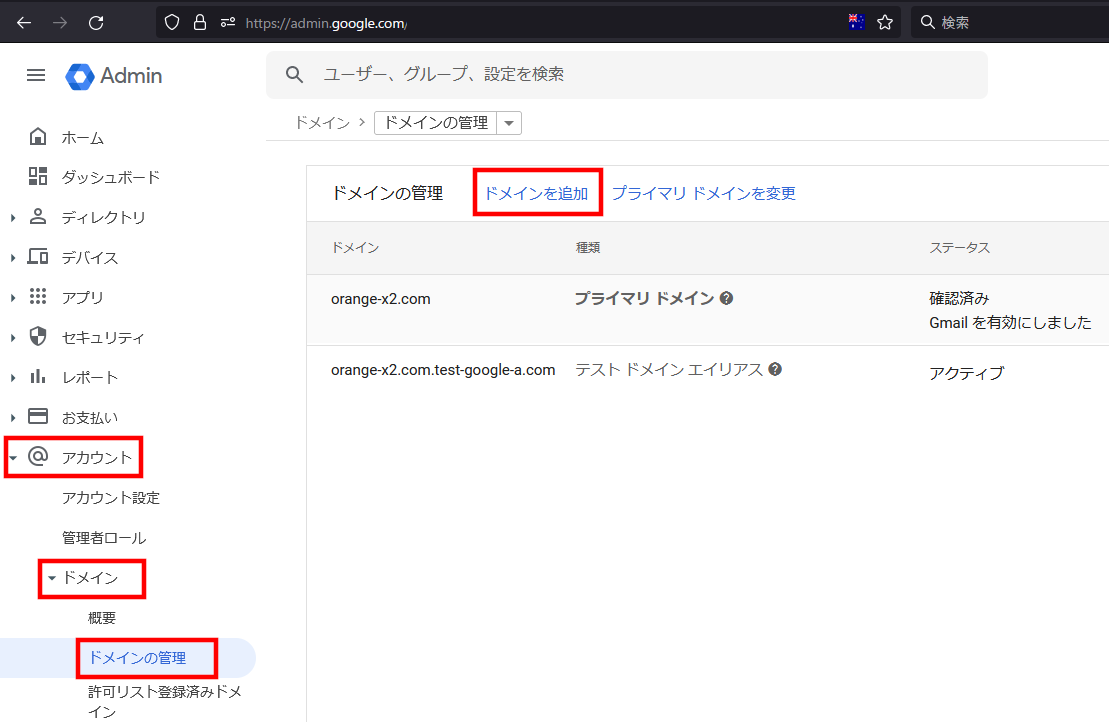
Task: Click the ドメインを追加 link
Action: tap(536, 193)
